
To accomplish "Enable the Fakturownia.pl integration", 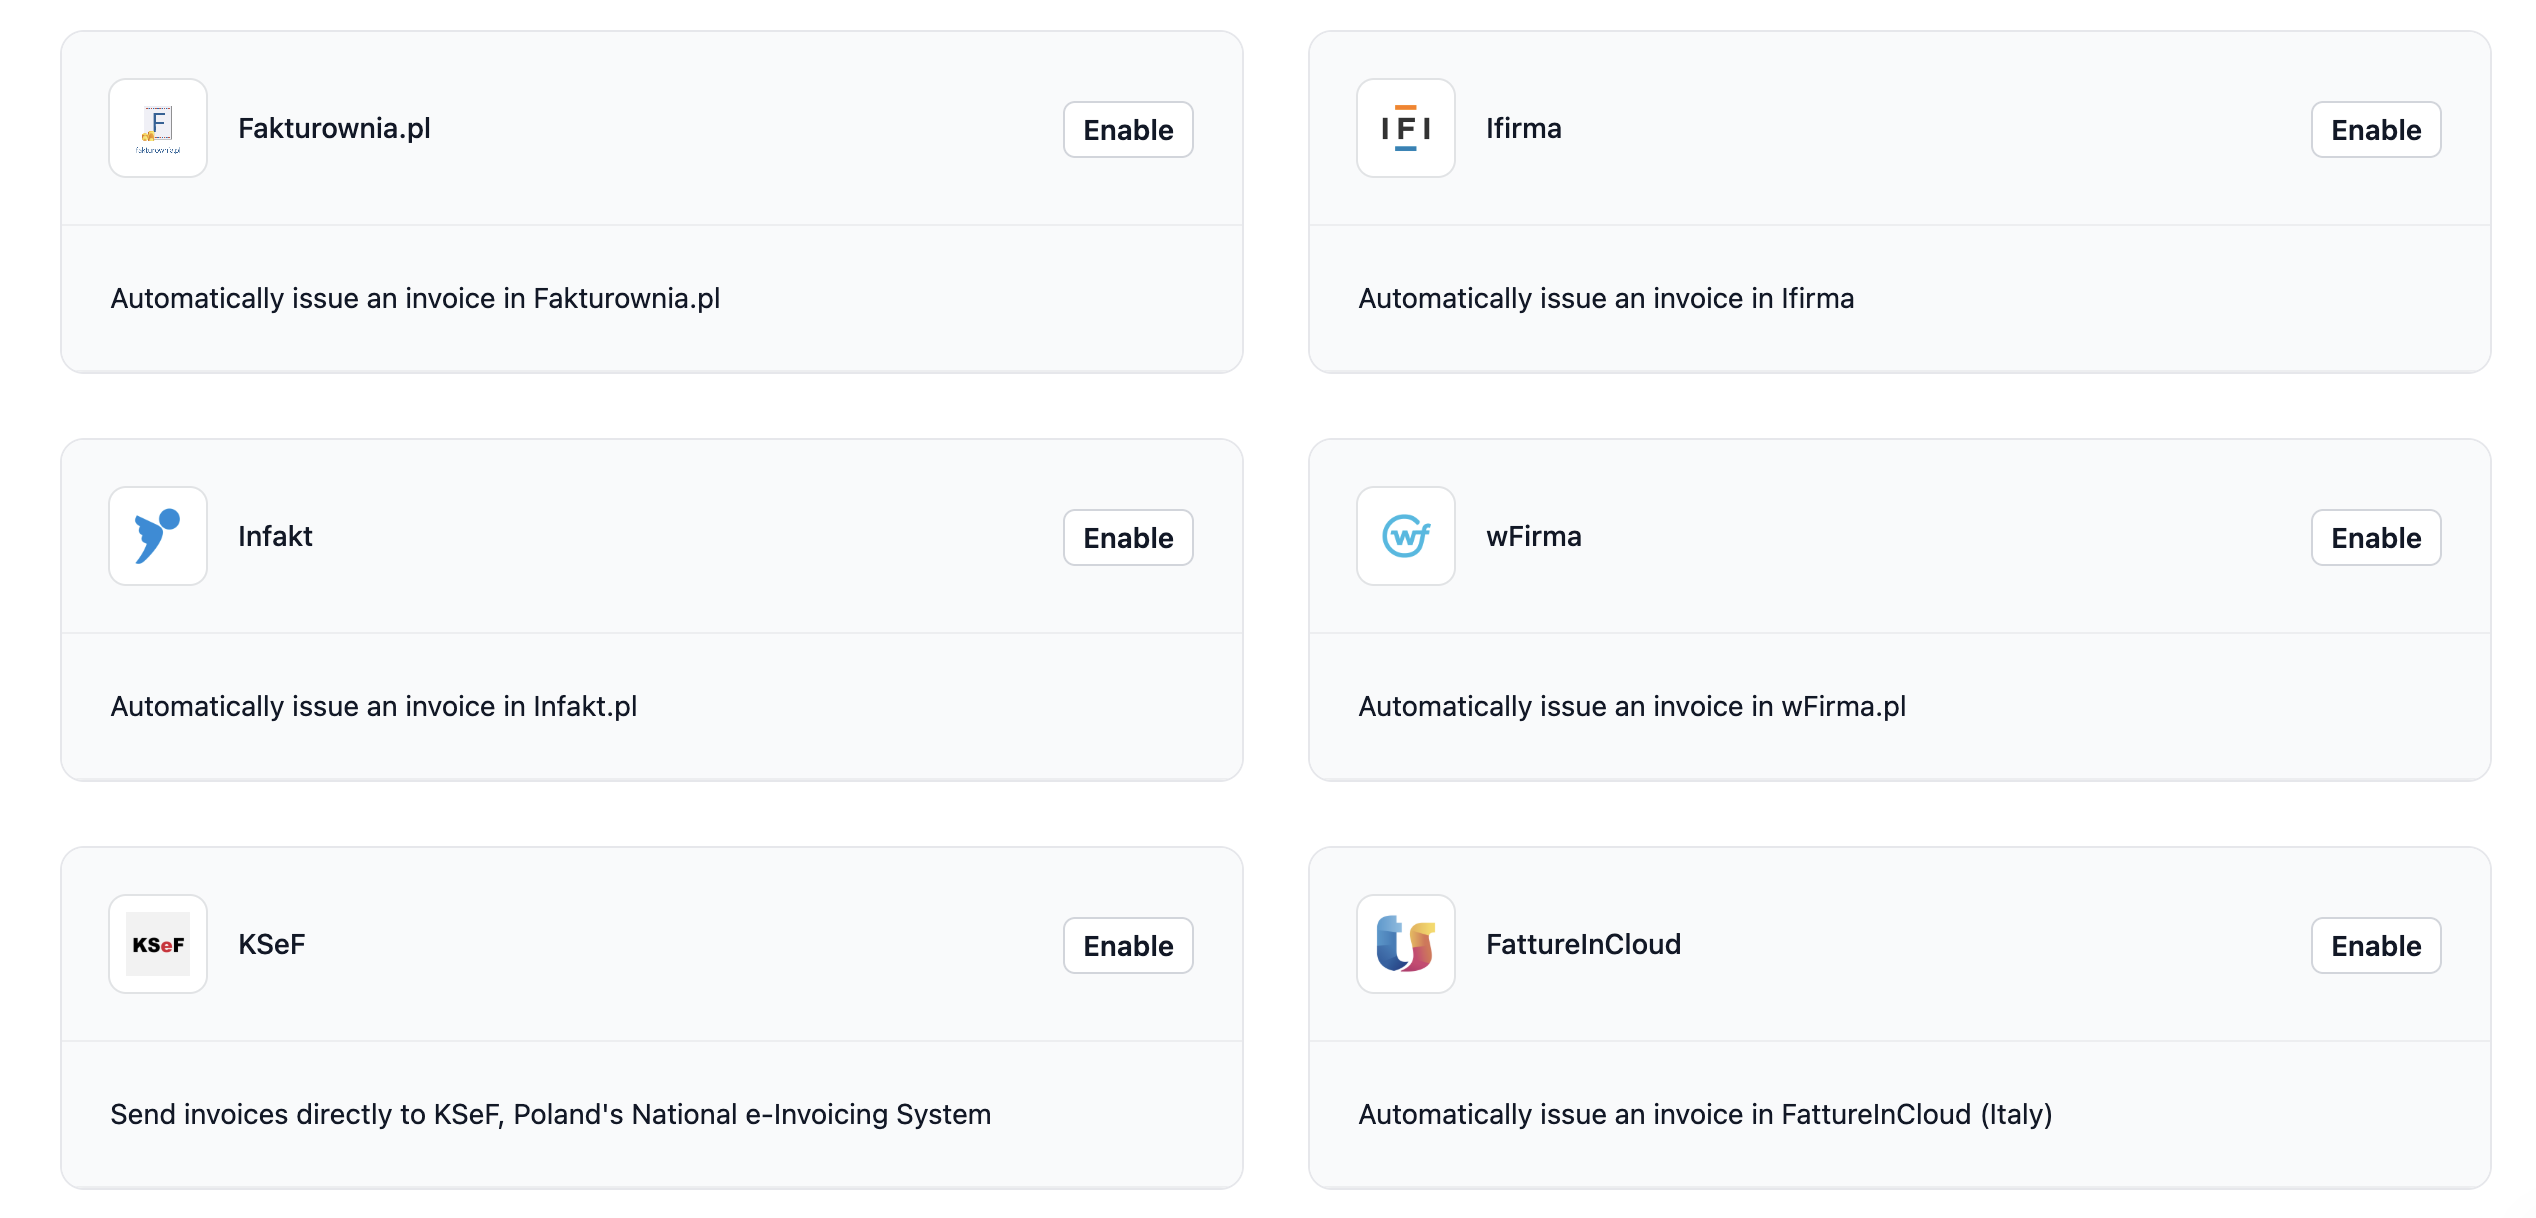I will pos(1128,130).
